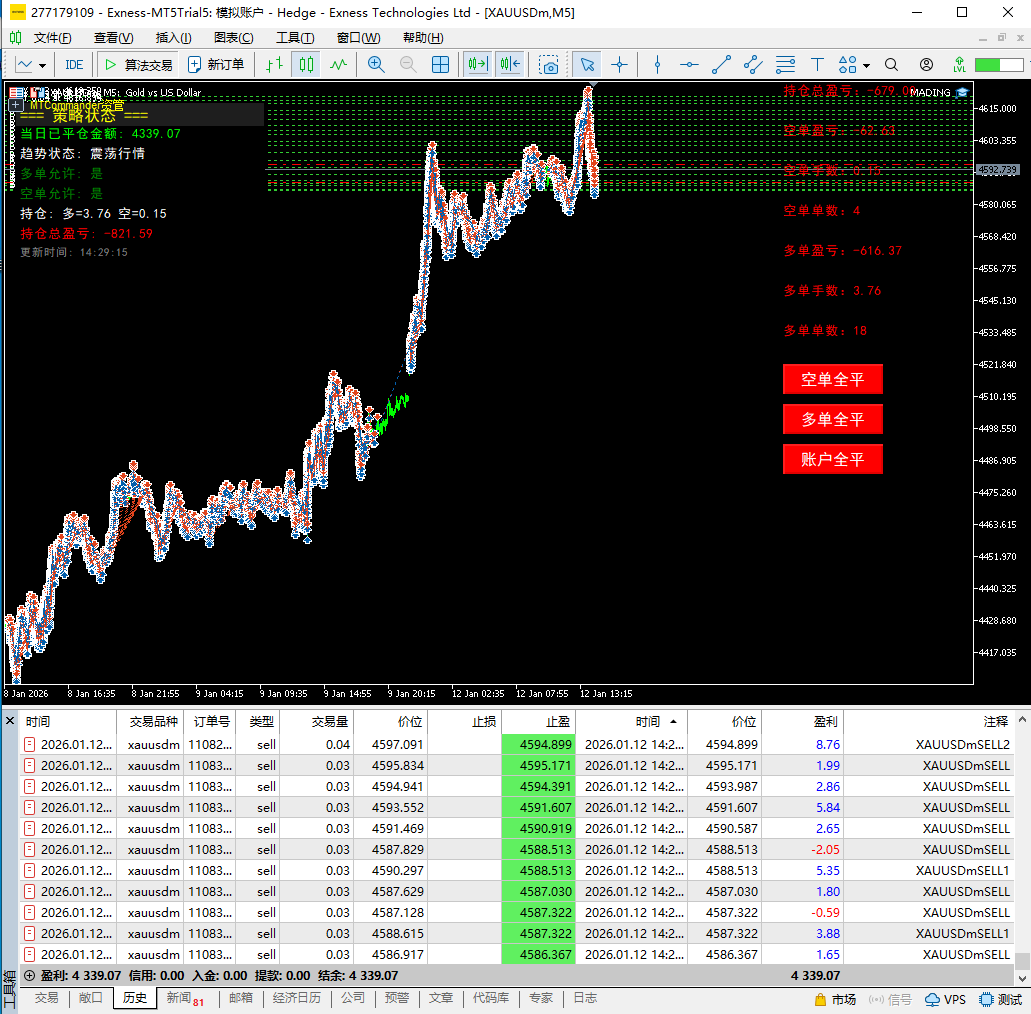Open the 查看(V) menu

coord(114,38)
